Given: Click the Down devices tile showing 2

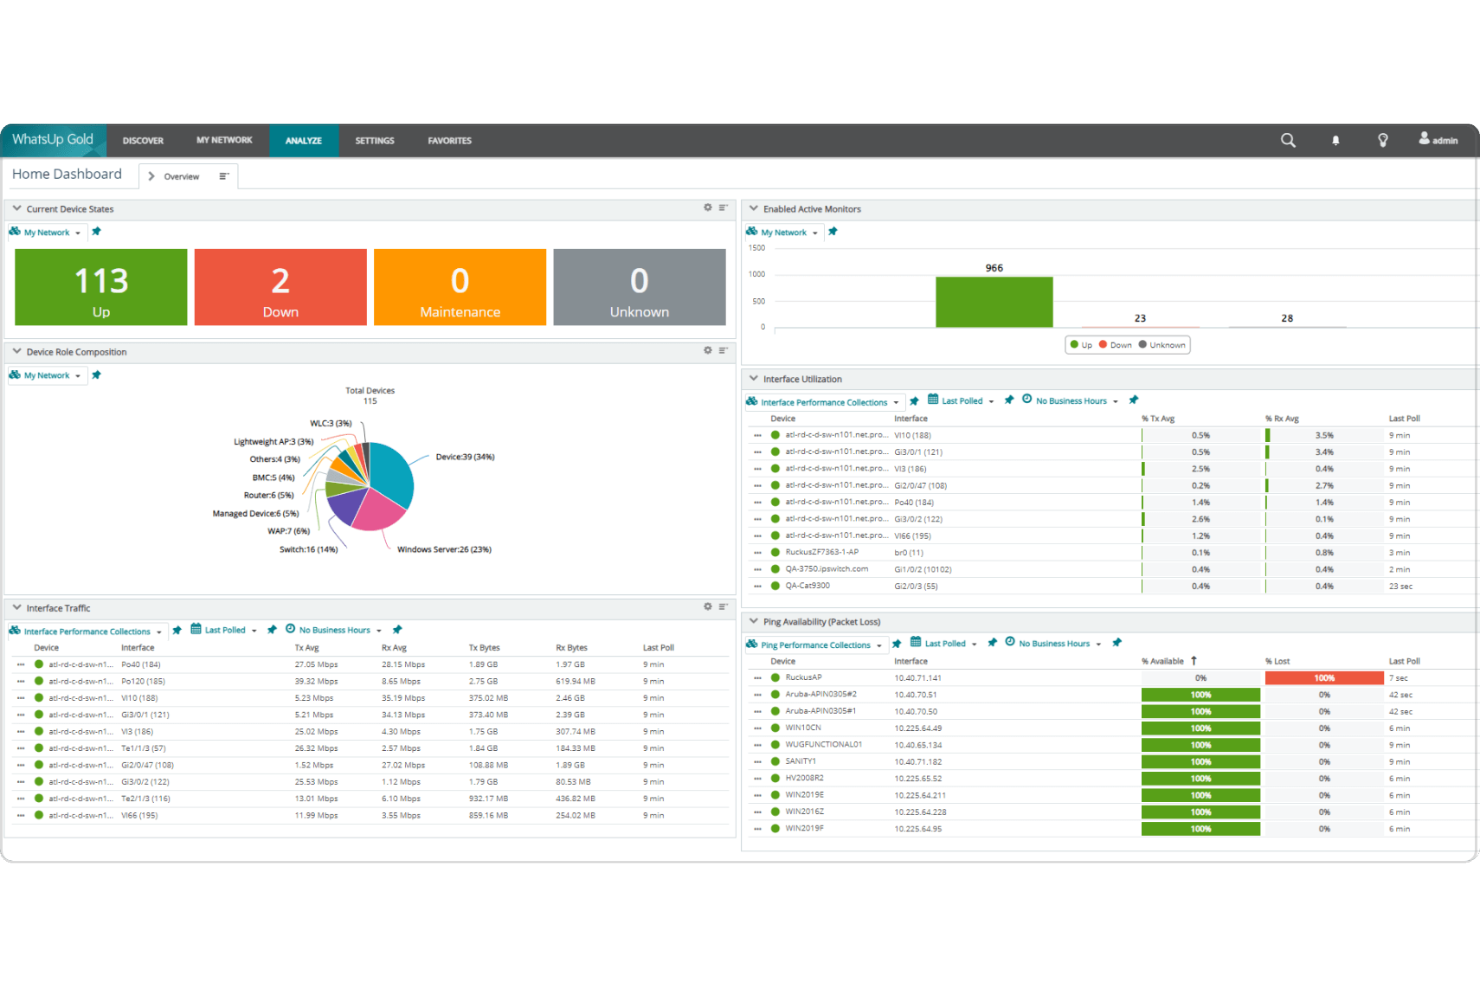Looking at the screenshot, I should click(x=280, y=287).
